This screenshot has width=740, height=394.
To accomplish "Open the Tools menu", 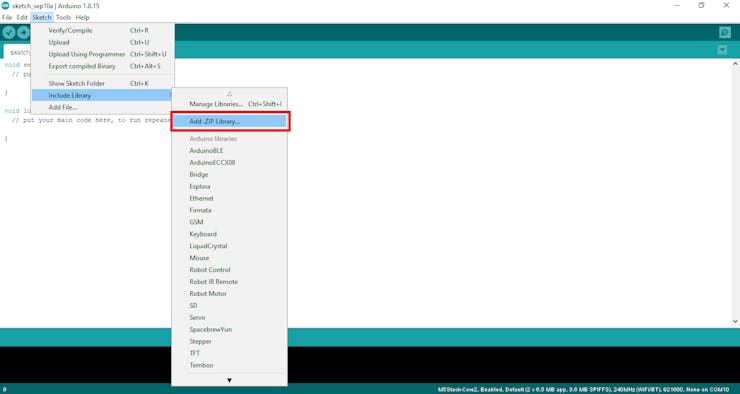I will pyautogui.click(x=63, y=17).
